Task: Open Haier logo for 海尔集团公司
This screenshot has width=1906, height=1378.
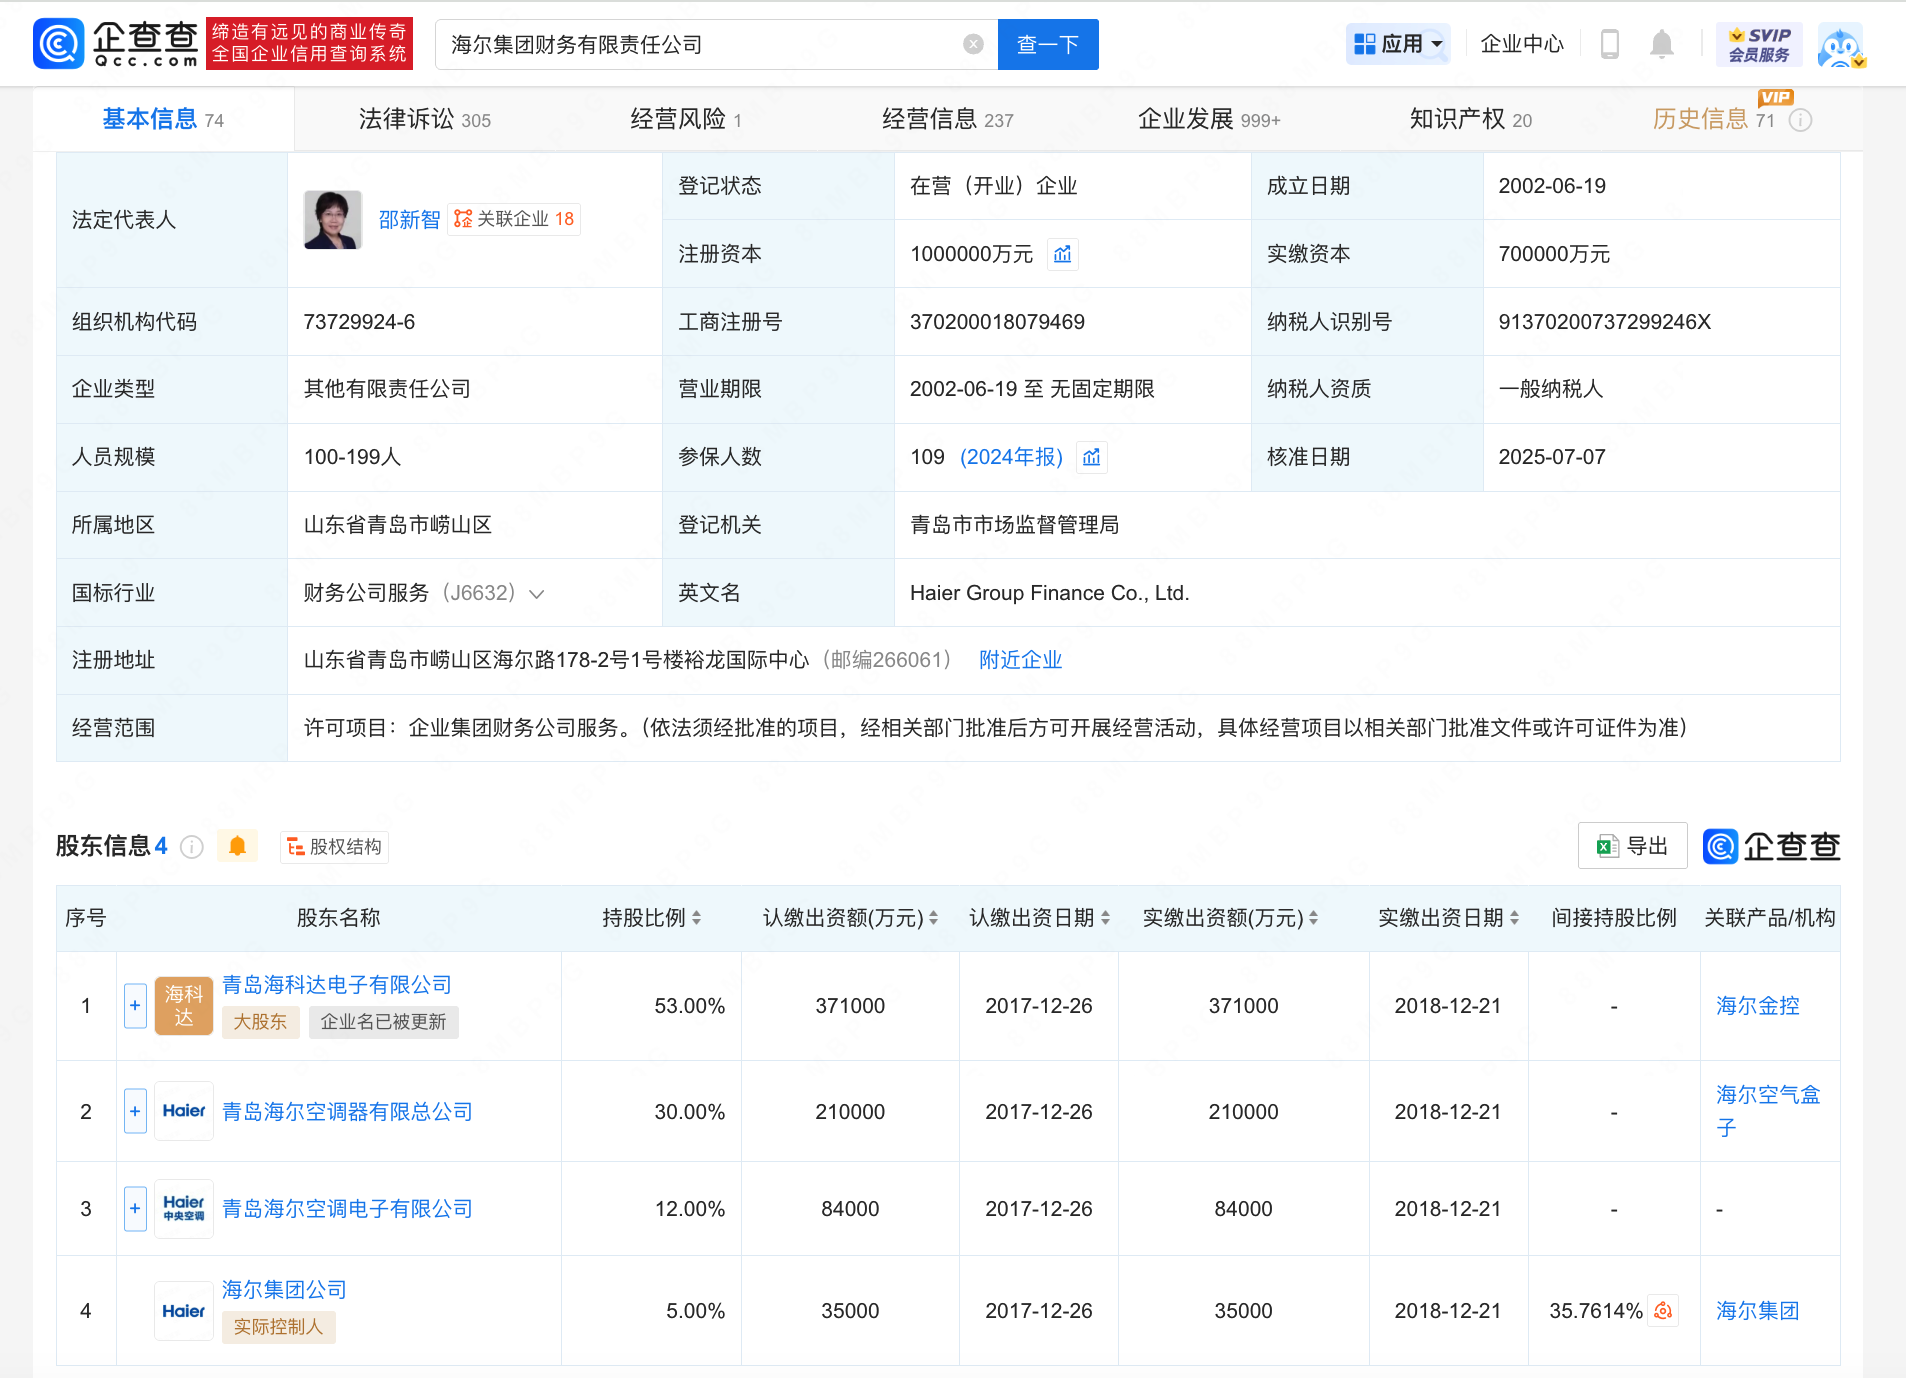Action: click(184, 1311)
